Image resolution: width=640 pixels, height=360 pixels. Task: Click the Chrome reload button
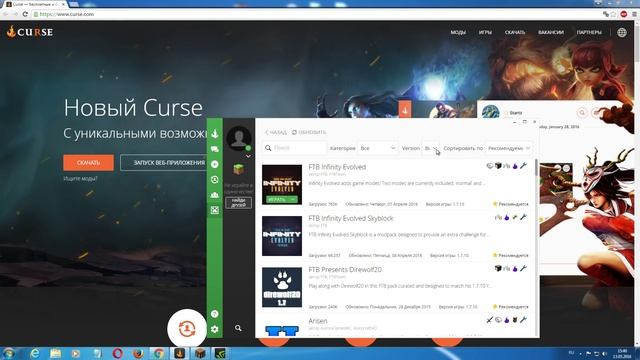tap(25, 14)
